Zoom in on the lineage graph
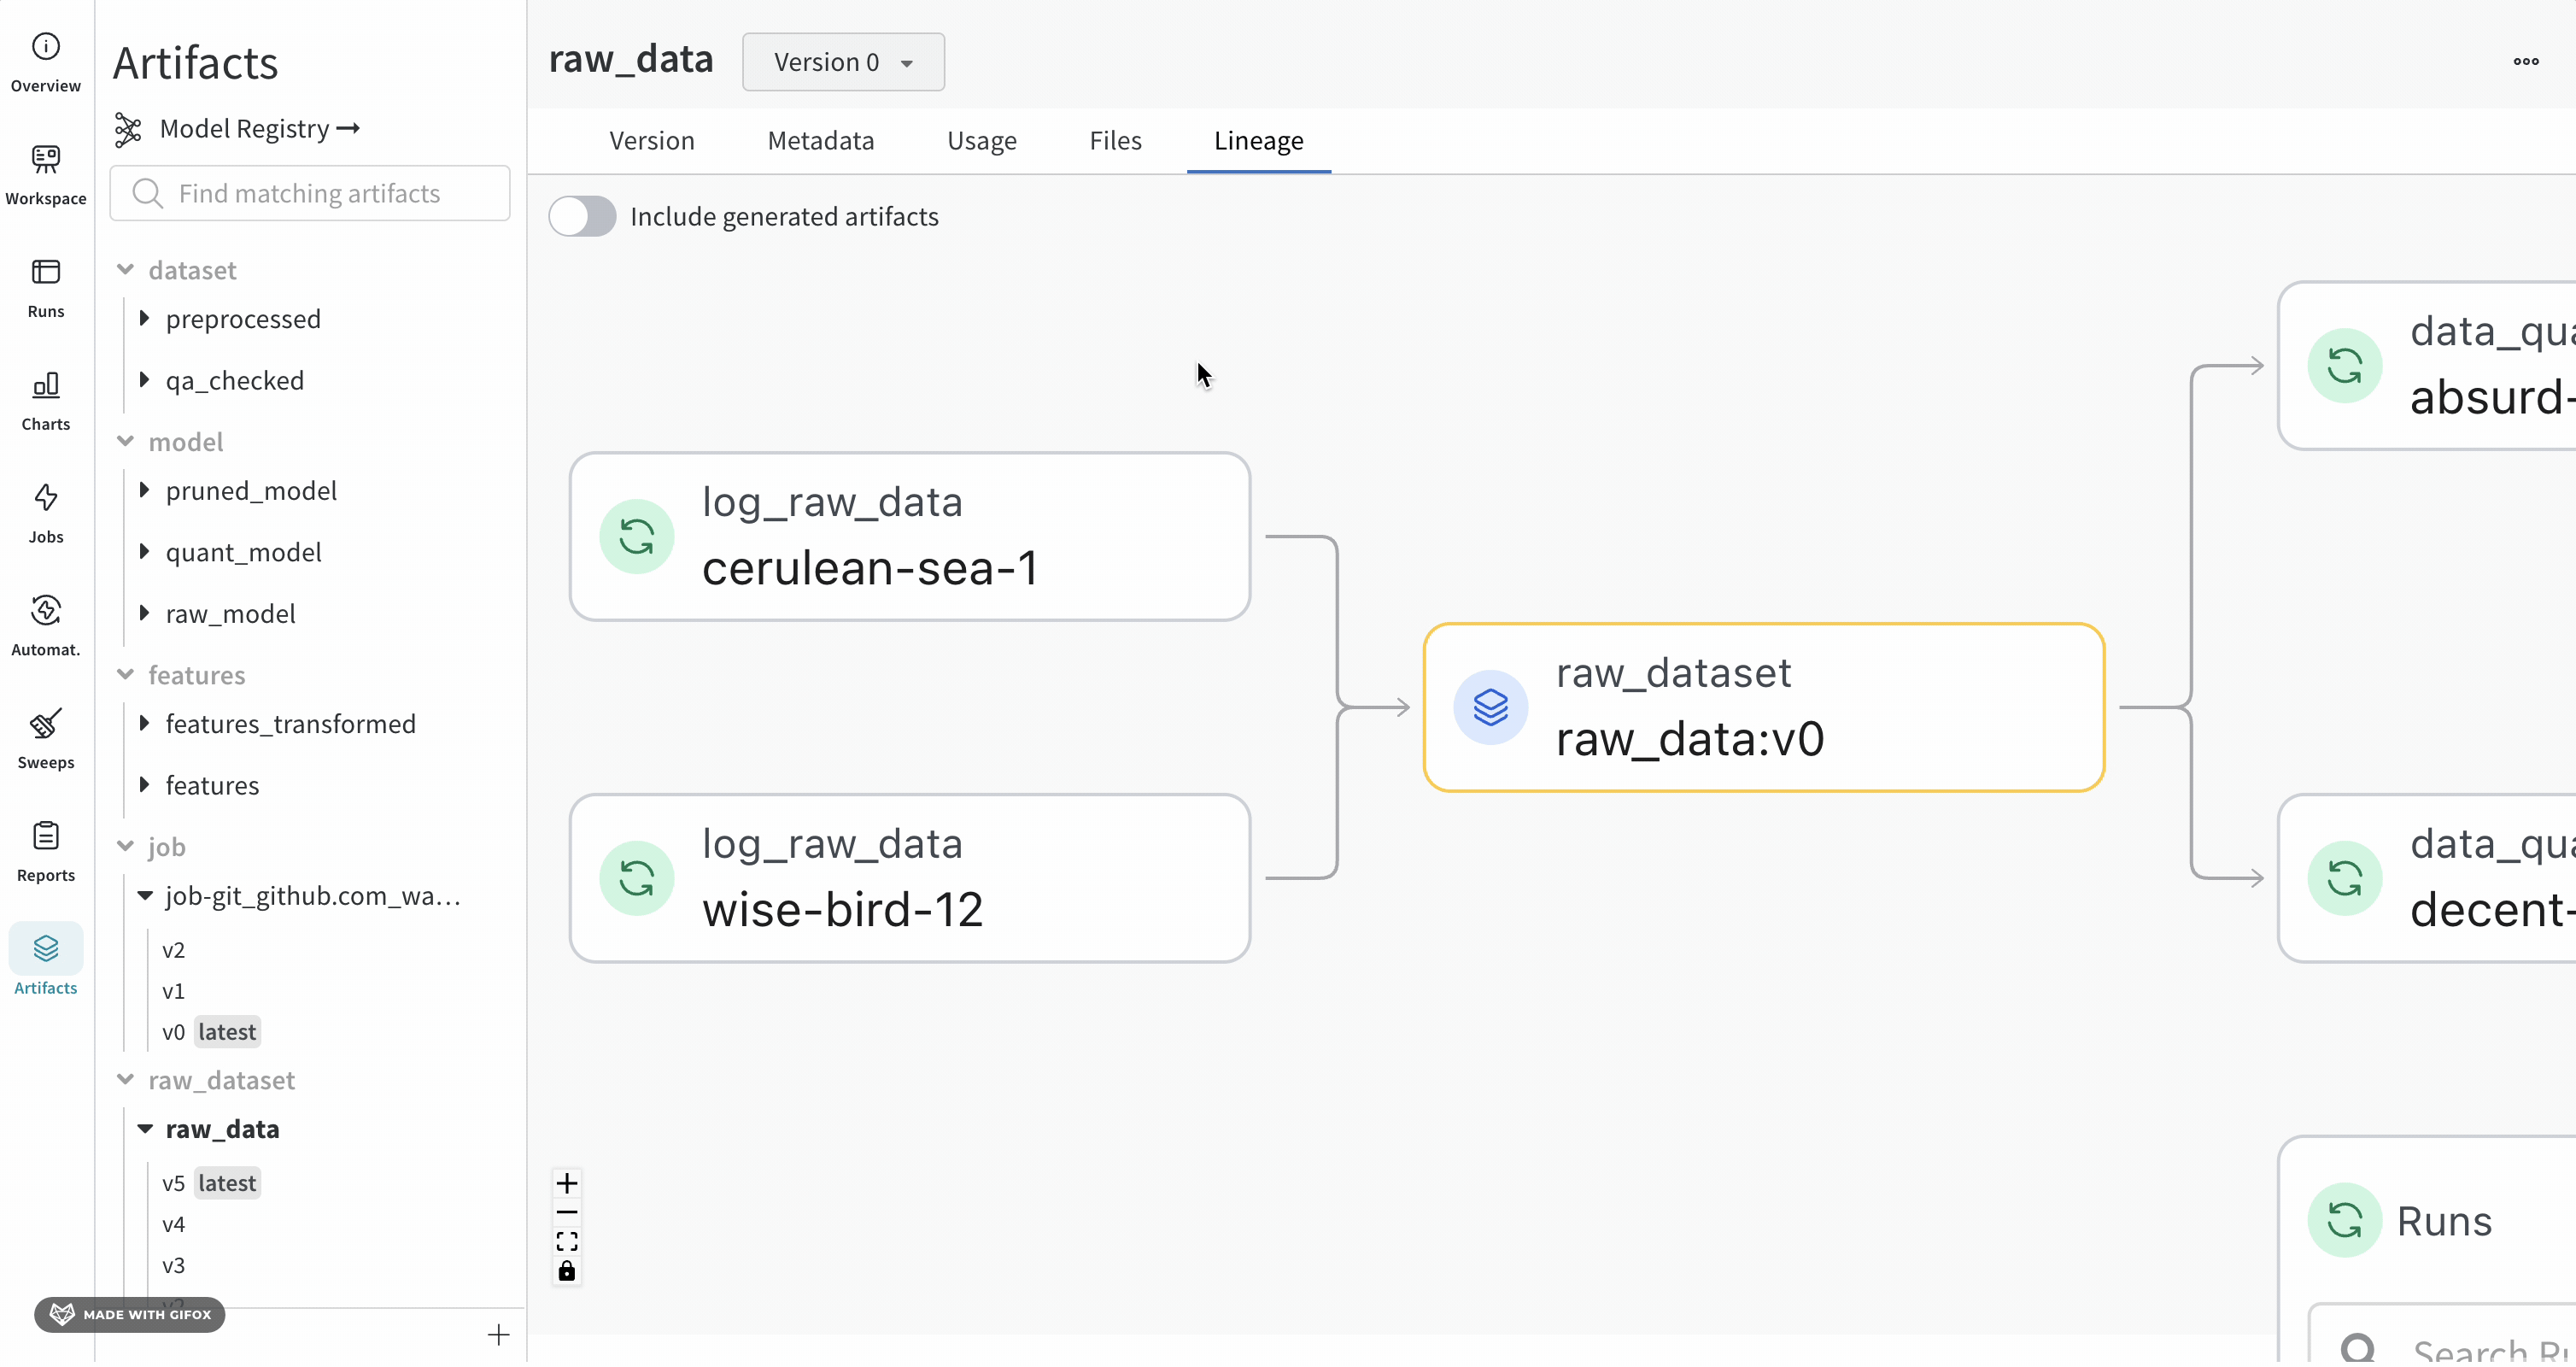The image size is (2576, 1367). click(567, 1184)
